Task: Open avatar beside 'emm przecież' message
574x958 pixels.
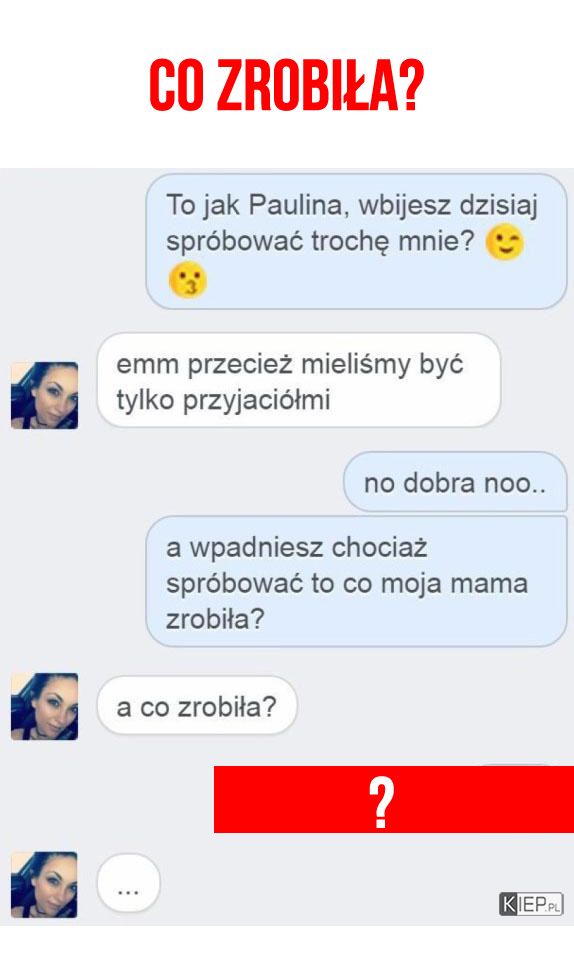Action: [x=45, y=395]
